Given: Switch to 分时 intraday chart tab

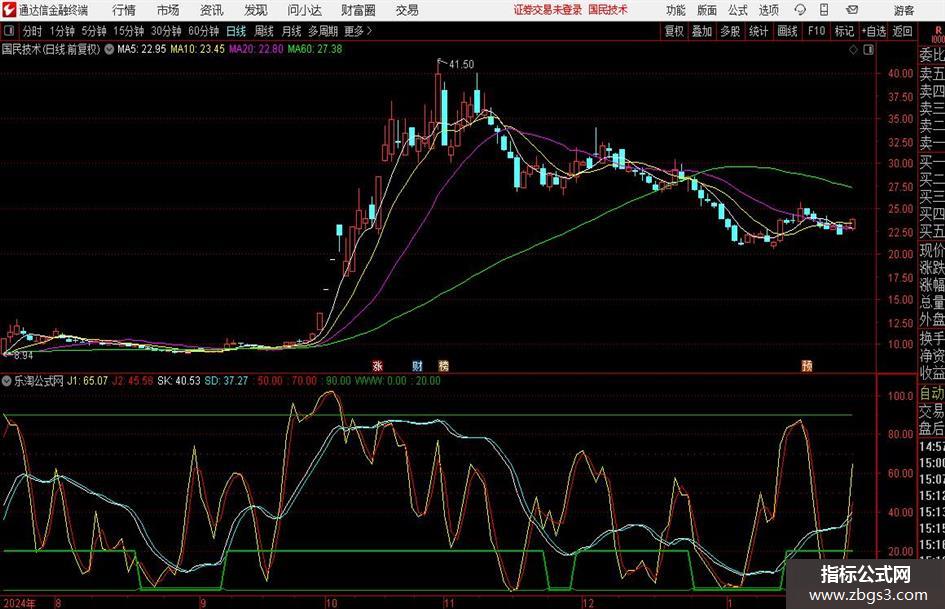Looking at the screenshot, I should [32, 31].
